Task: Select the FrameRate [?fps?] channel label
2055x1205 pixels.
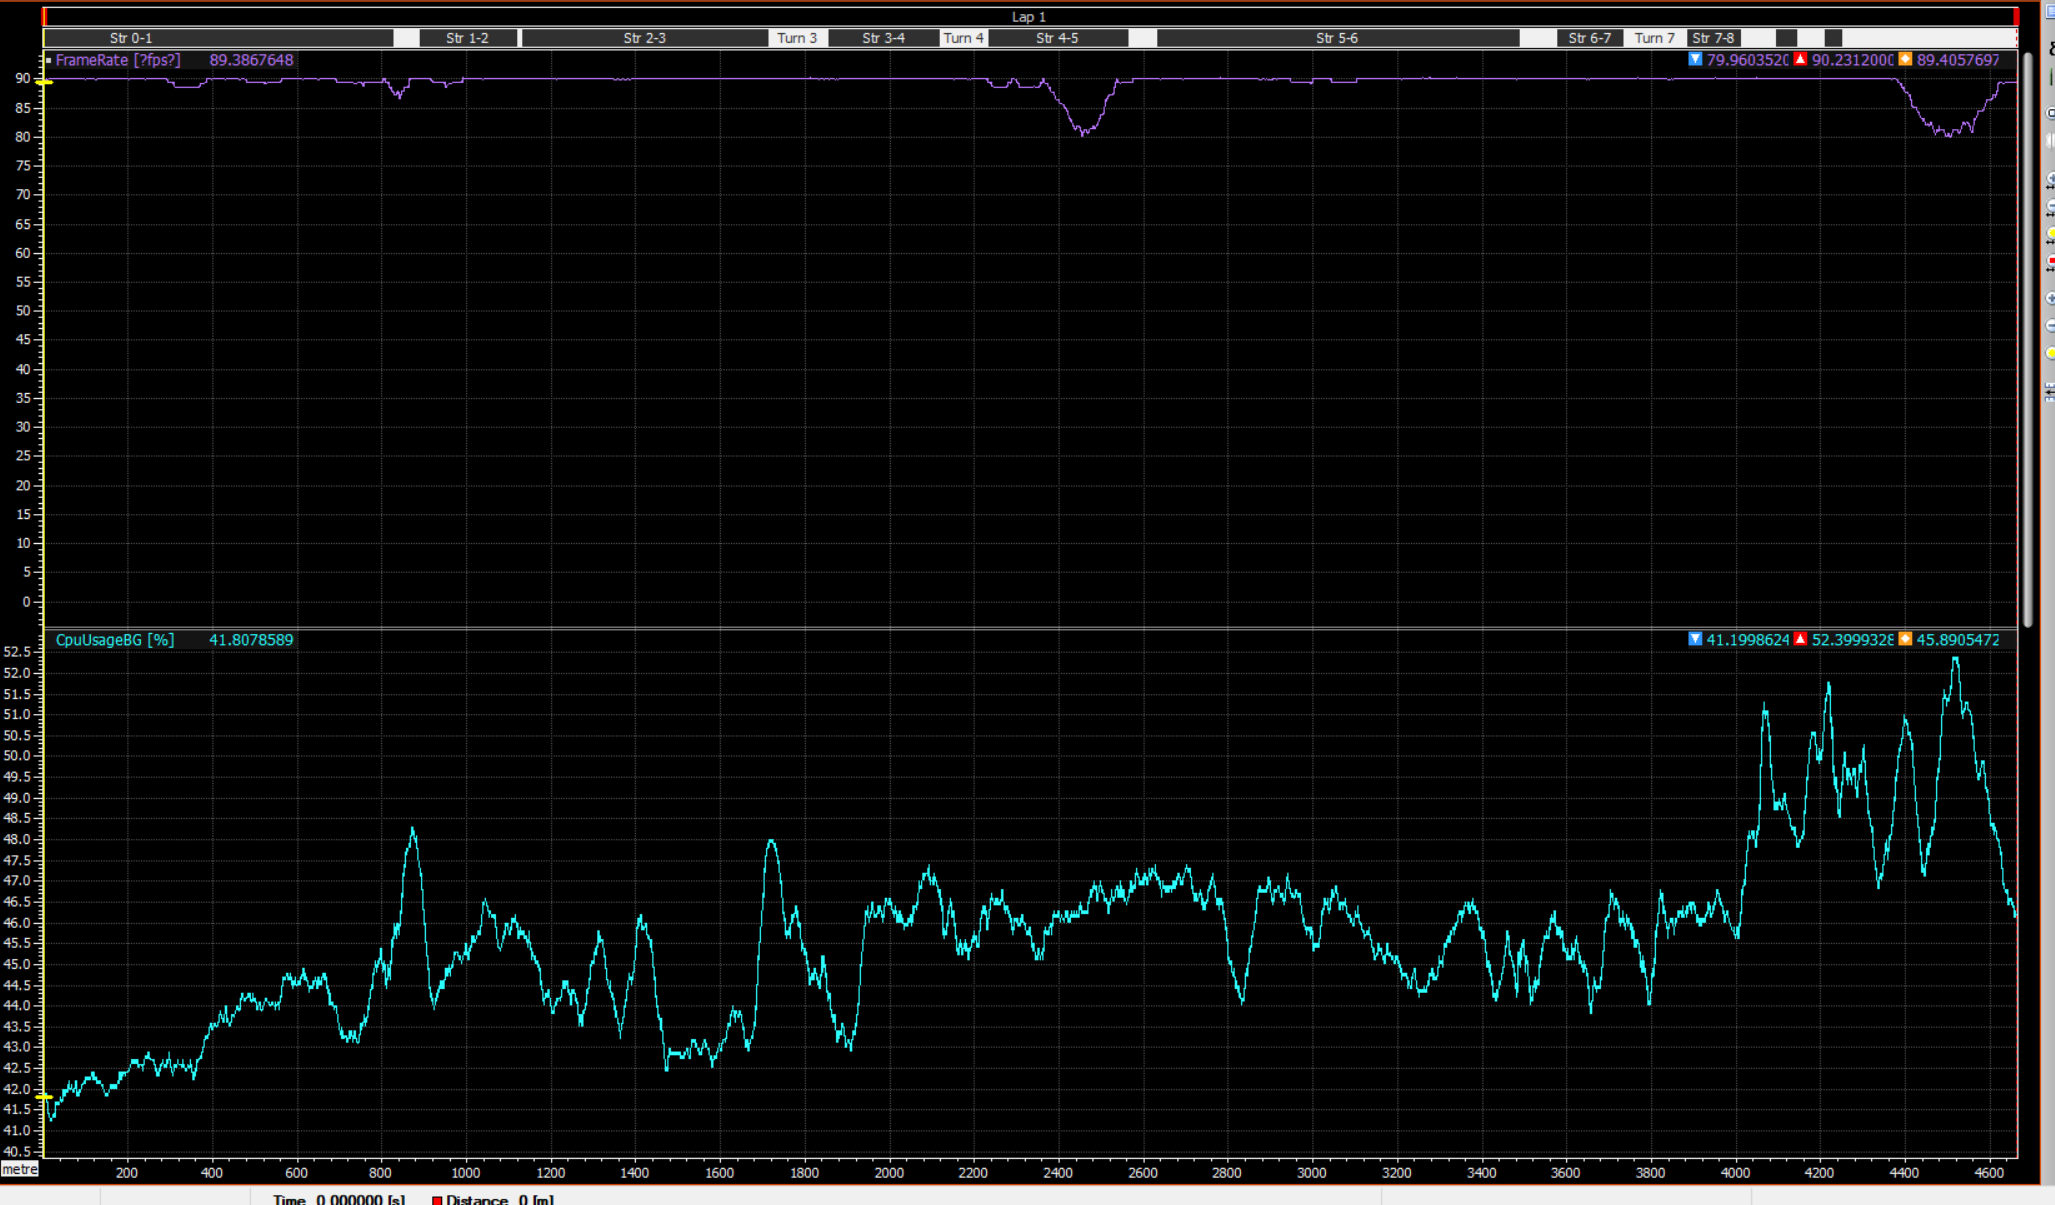Action: pyautogui.click(x=118, y=60)
